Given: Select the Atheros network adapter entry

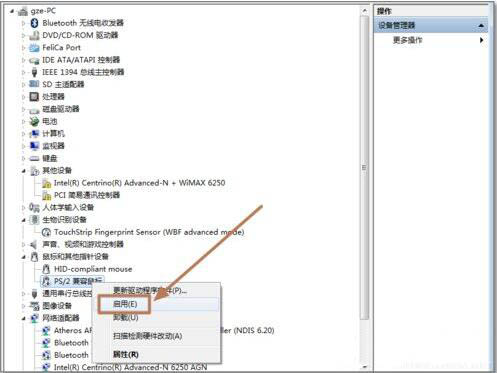Looking at the screenshot, I should point(73,330).
